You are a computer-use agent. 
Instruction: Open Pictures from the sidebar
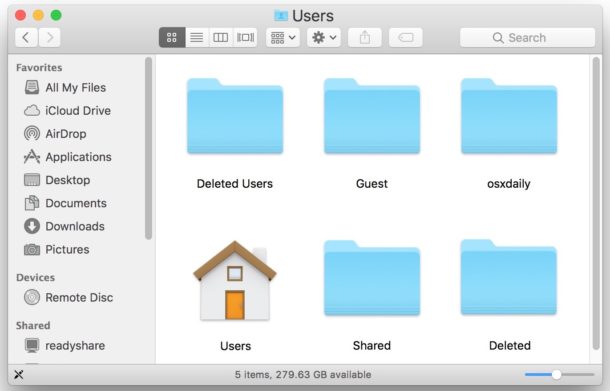click(57, 249)
